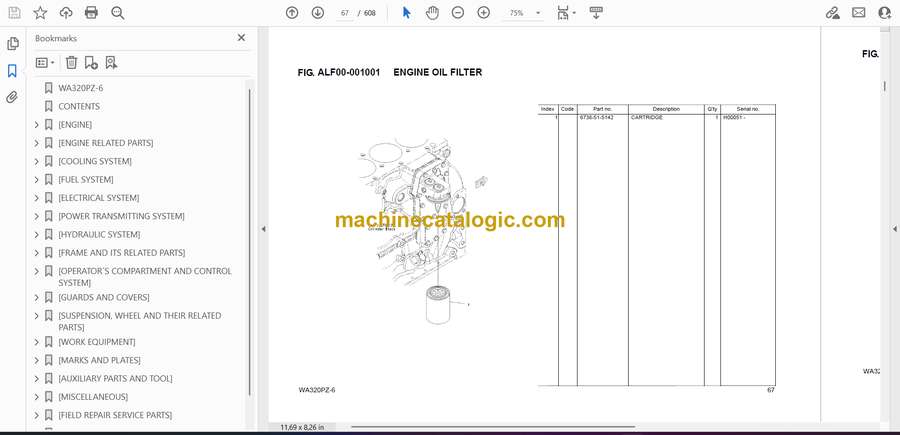Add a new bookmark icon
900x435 pixels.
(91, 63)
